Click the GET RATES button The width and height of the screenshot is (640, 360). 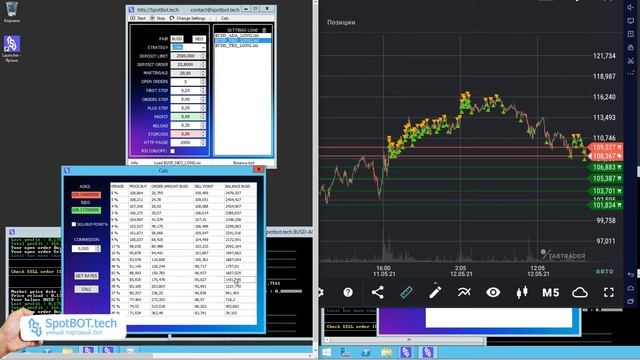coord(86,276)
